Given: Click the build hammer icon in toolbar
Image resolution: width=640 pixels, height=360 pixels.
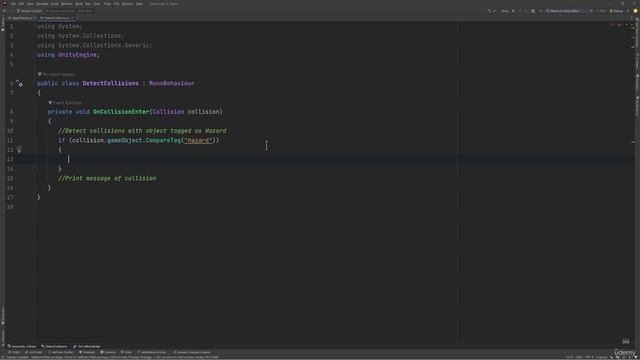Looking at the screenshot, I should coord(489,11).
